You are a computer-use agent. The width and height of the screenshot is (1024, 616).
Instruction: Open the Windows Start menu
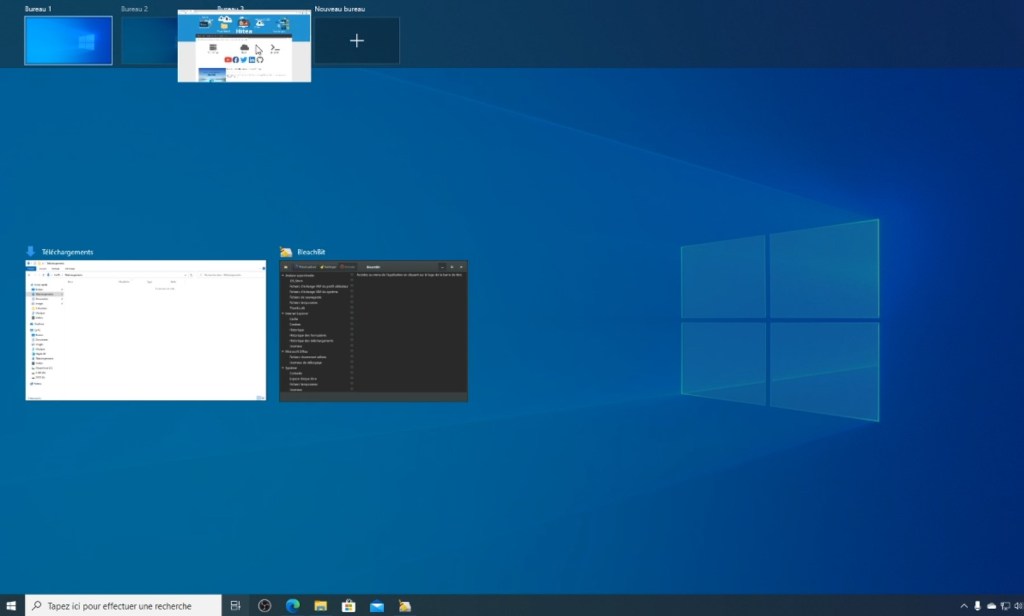[11, 605]
